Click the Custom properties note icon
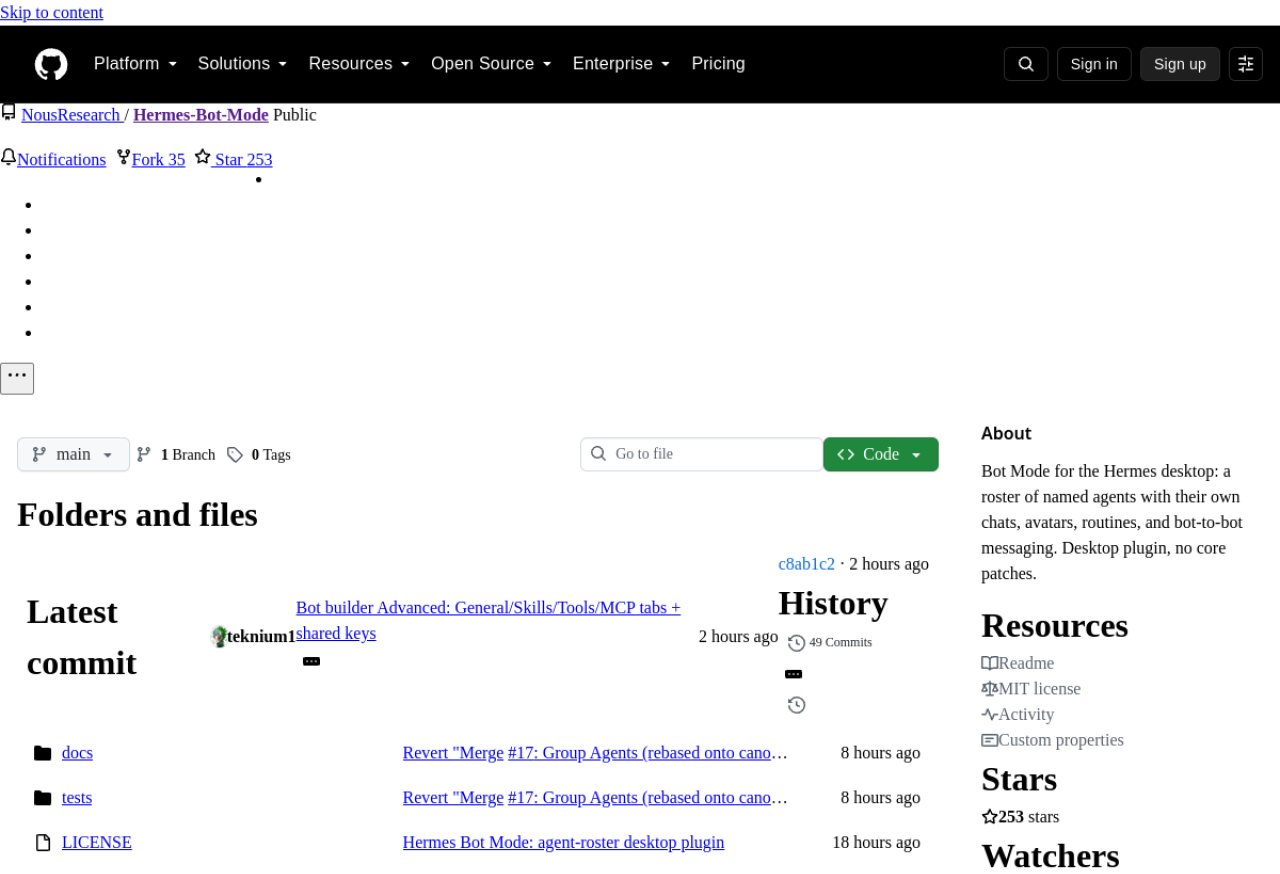 click(x=990, y=740)
